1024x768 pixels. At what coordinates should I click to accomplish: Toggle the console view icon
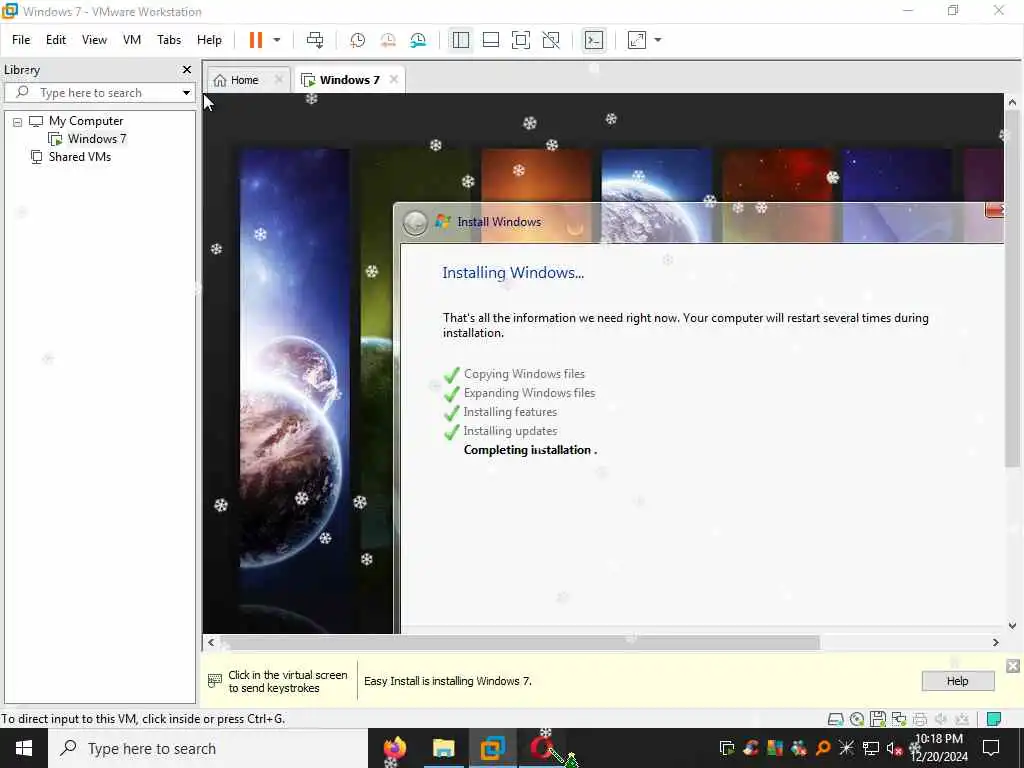pos(594,40)
